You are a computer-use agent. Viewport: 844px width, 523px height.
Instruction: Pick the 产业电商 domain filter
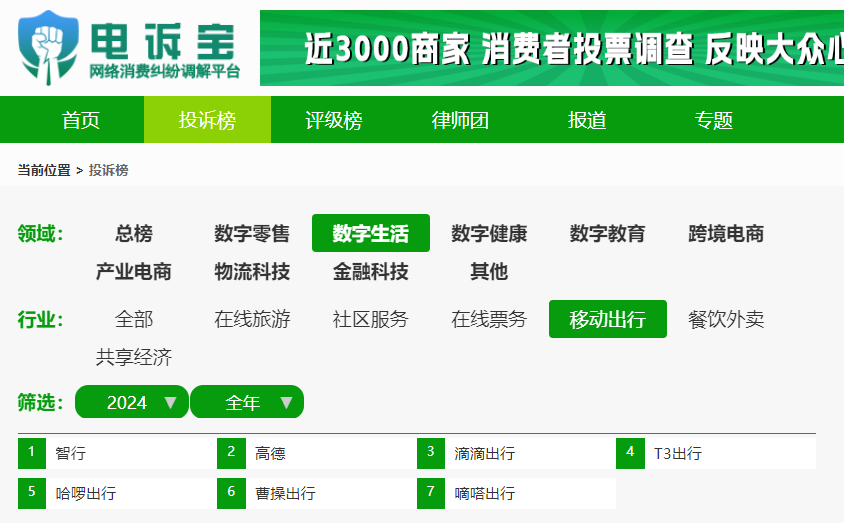[x=134, y=271]
